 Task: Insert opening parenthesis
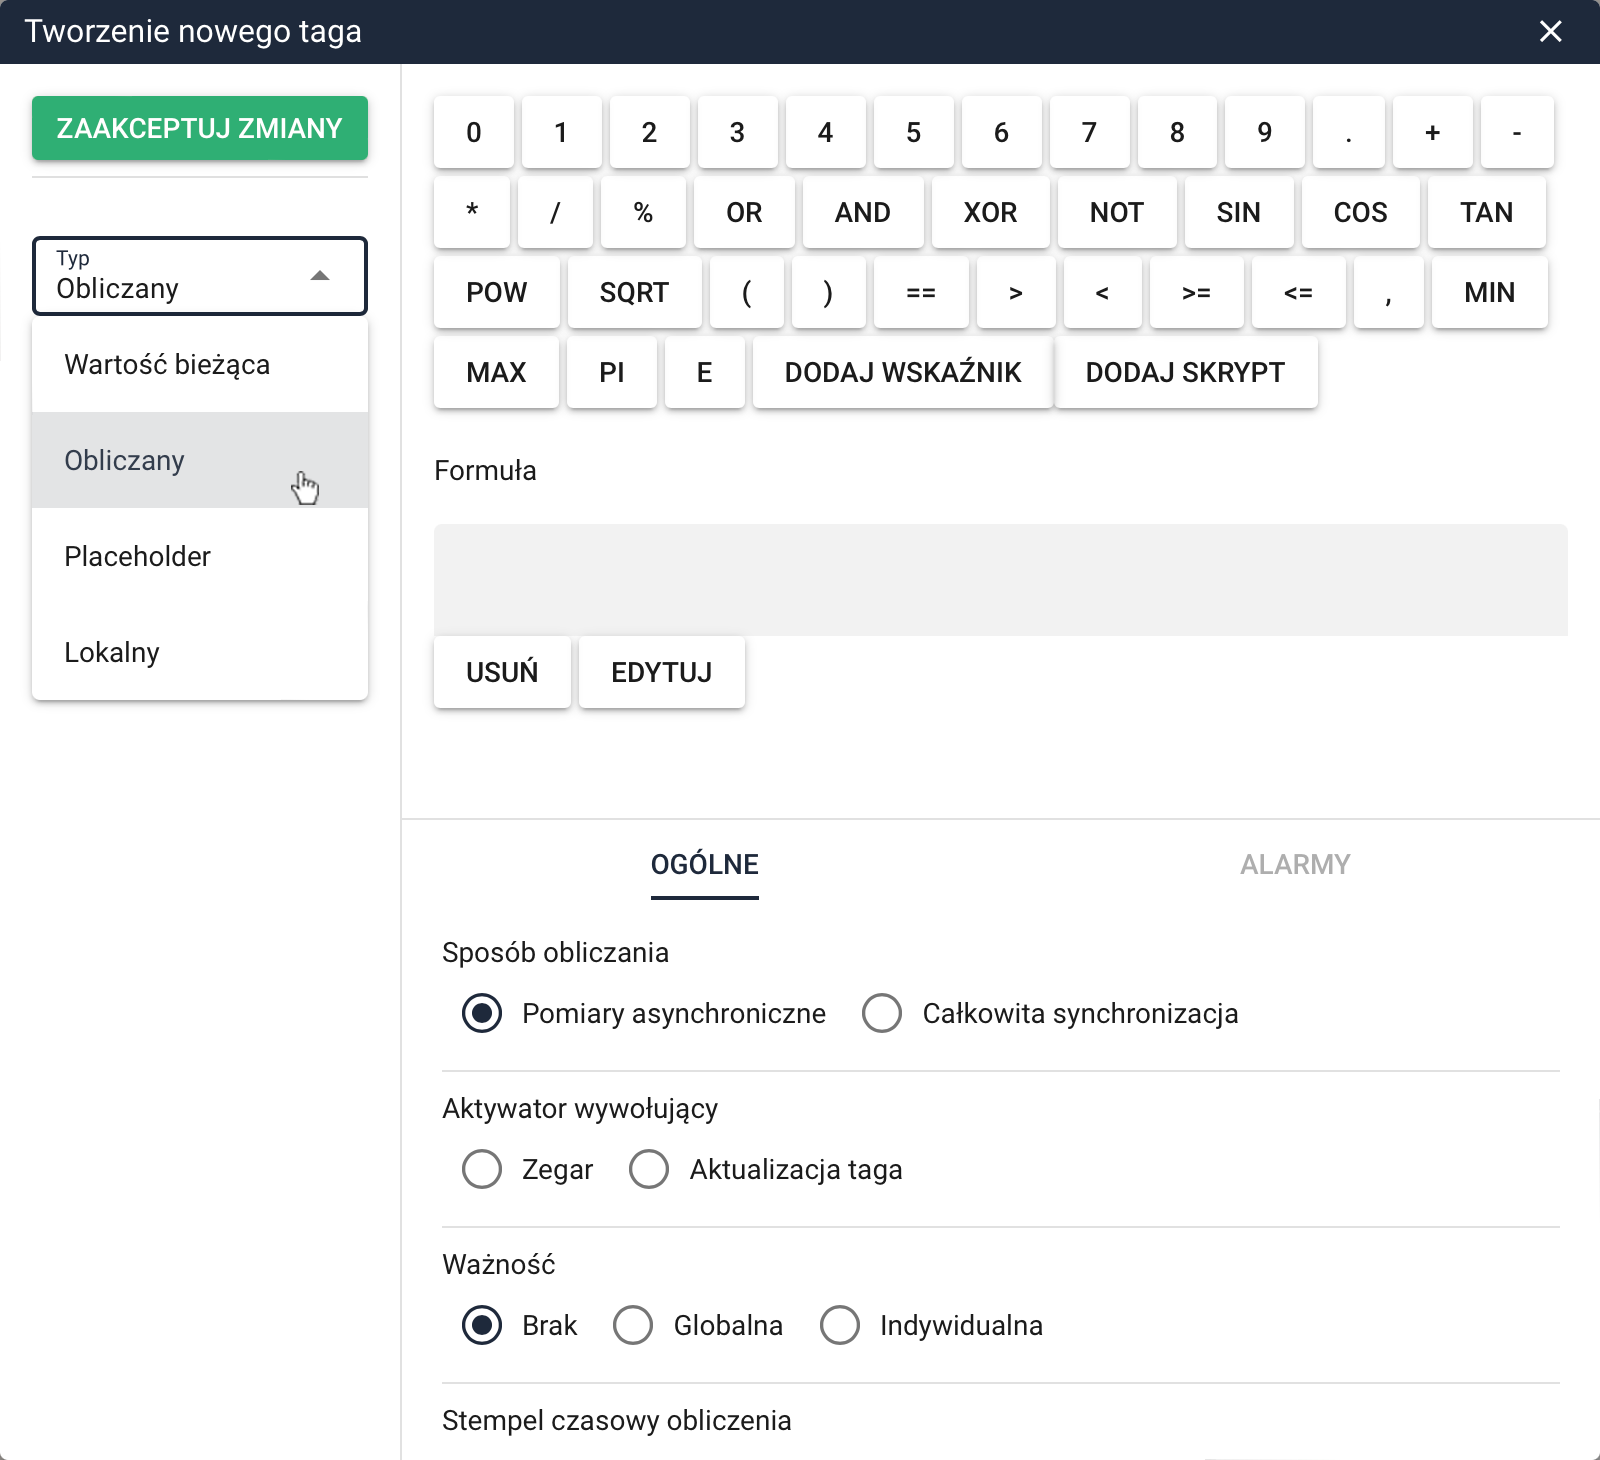click(747, 292)
